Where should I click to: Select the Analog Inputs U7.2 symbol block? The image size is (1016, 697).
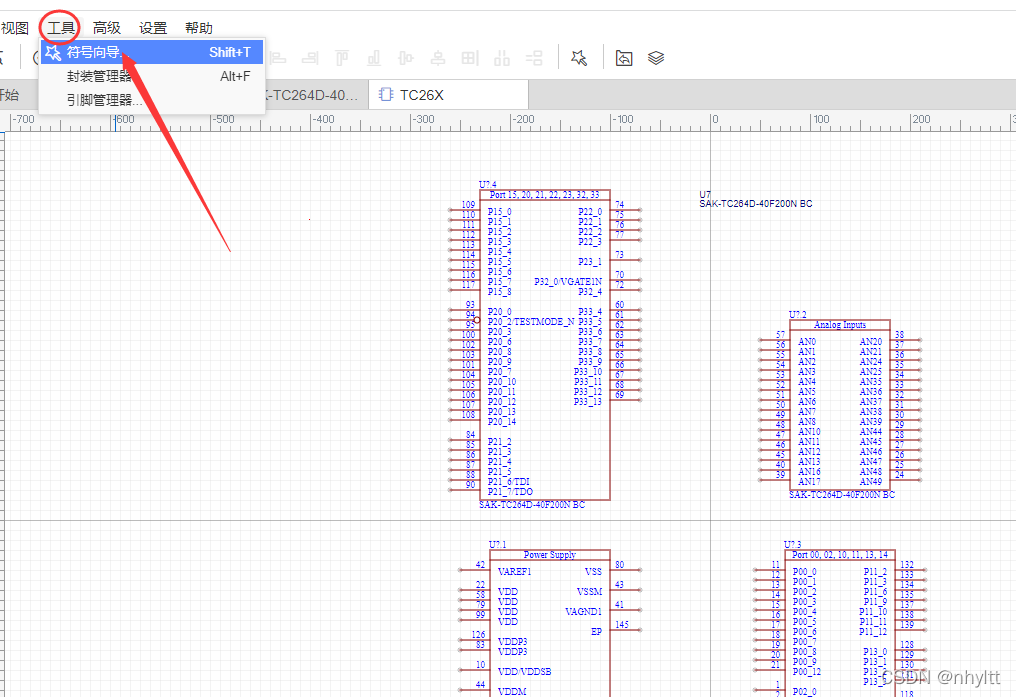(x=840, y=410)
